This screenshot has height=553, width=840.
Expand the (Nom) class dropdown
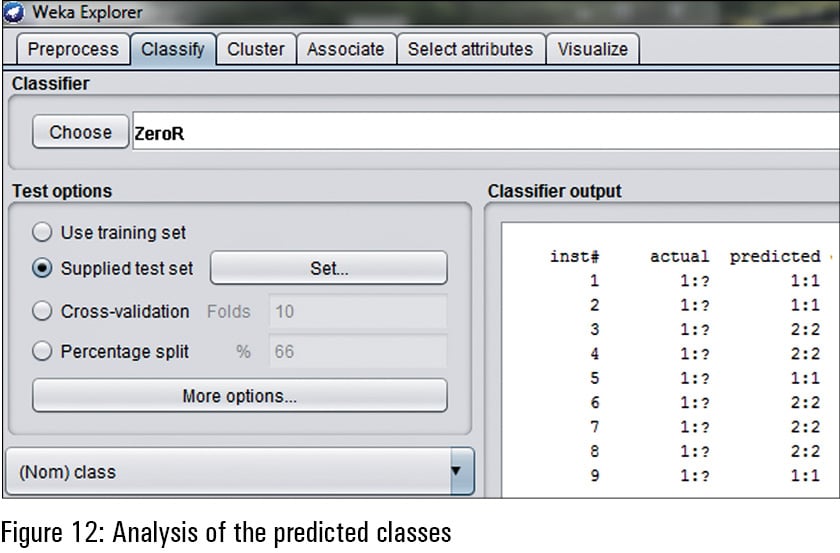228,471
